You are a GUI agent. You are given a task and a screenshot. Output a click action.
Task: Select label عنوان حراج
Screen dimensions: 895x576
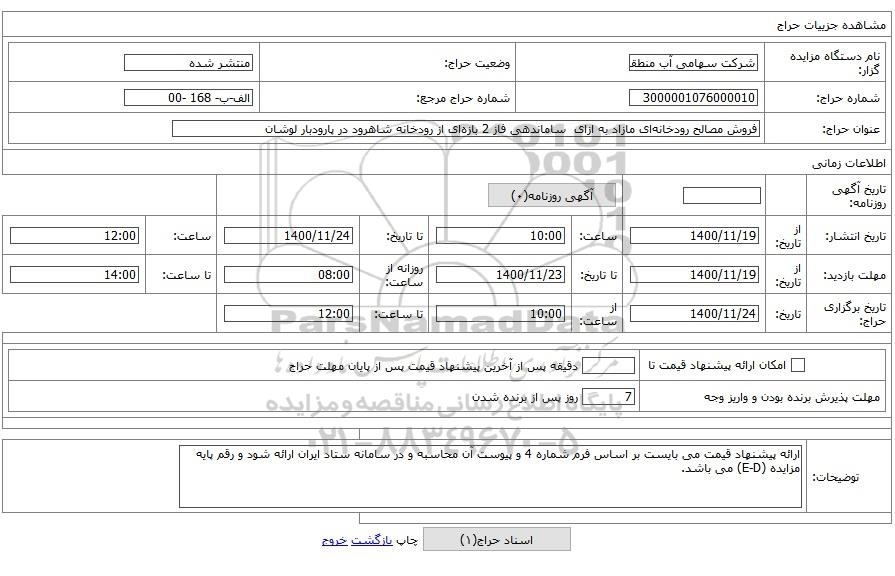tap(850, 130)
